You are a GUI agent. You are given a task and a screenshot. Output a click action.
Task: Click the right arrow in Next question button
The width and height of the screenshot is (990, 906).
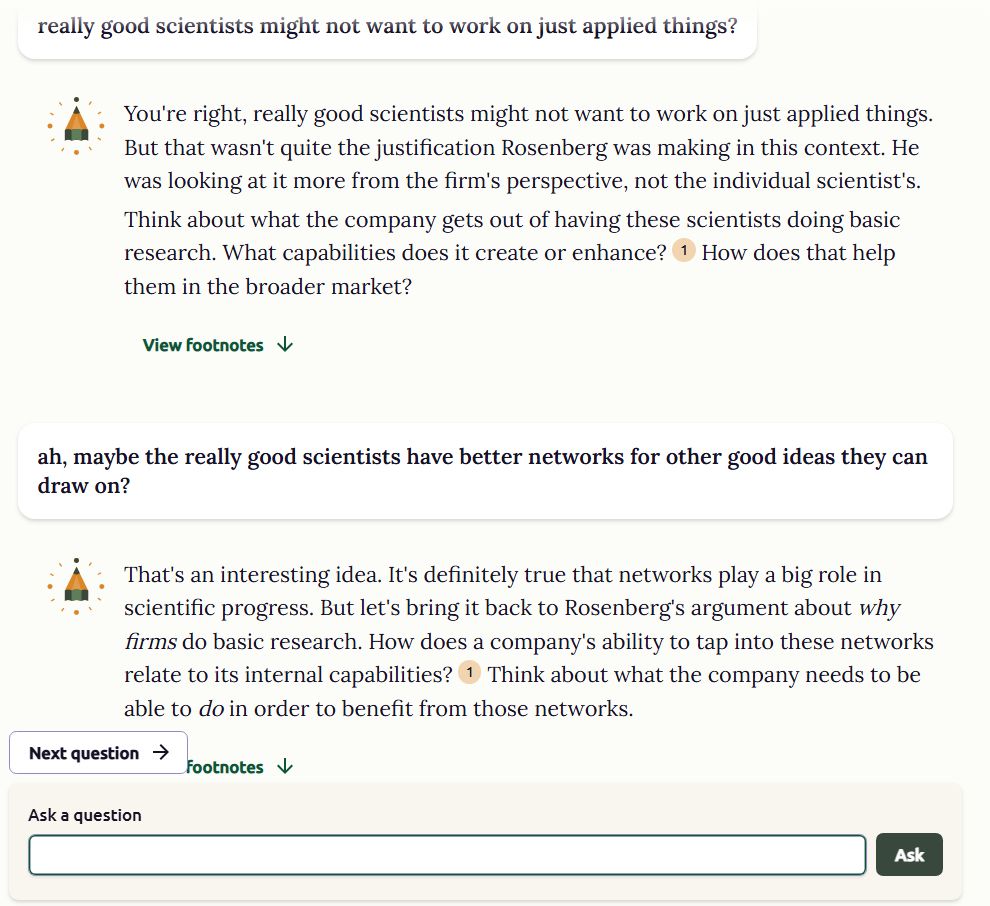[x=161, y=753]
